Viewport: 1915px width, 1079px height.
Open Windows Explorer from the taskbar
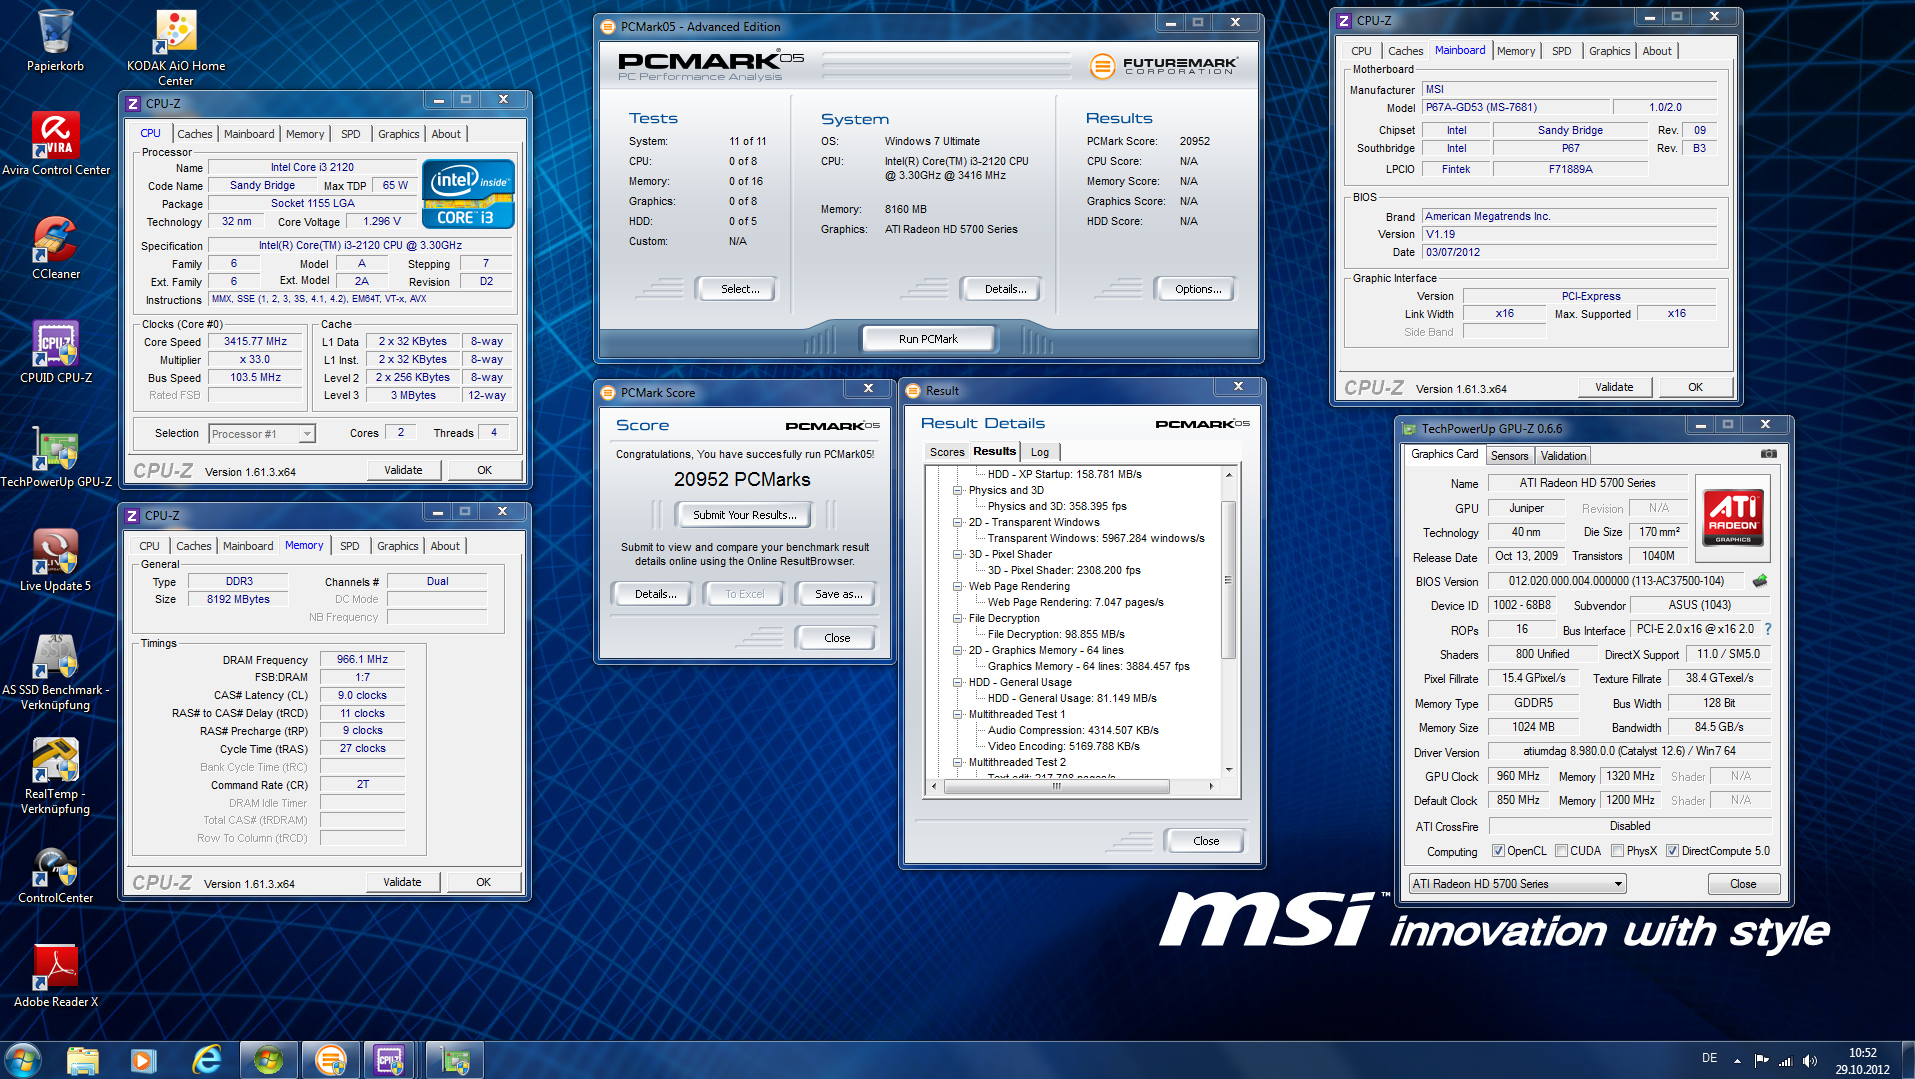(83, 1059)
